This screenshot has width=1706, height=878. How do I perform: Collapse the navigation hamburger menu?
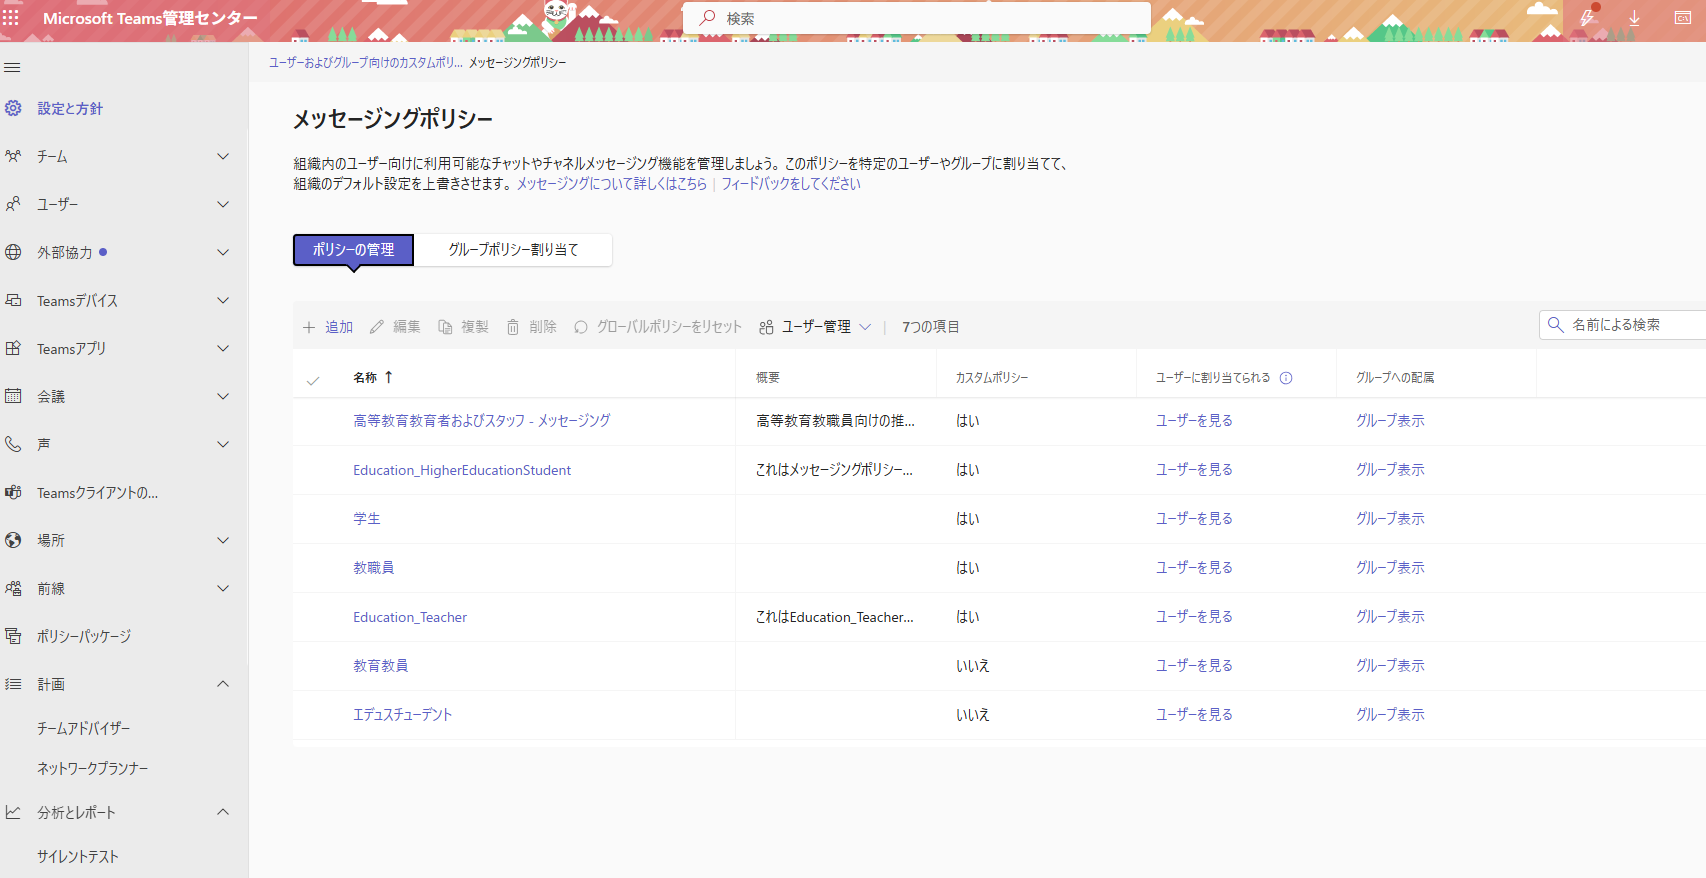(12, 68)
